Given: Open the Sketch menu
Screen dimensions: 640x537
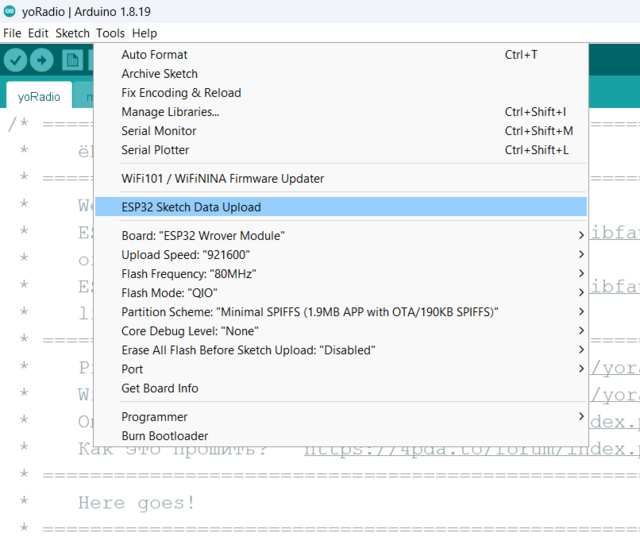Looking at the screenshot, I should pos(72,33).
